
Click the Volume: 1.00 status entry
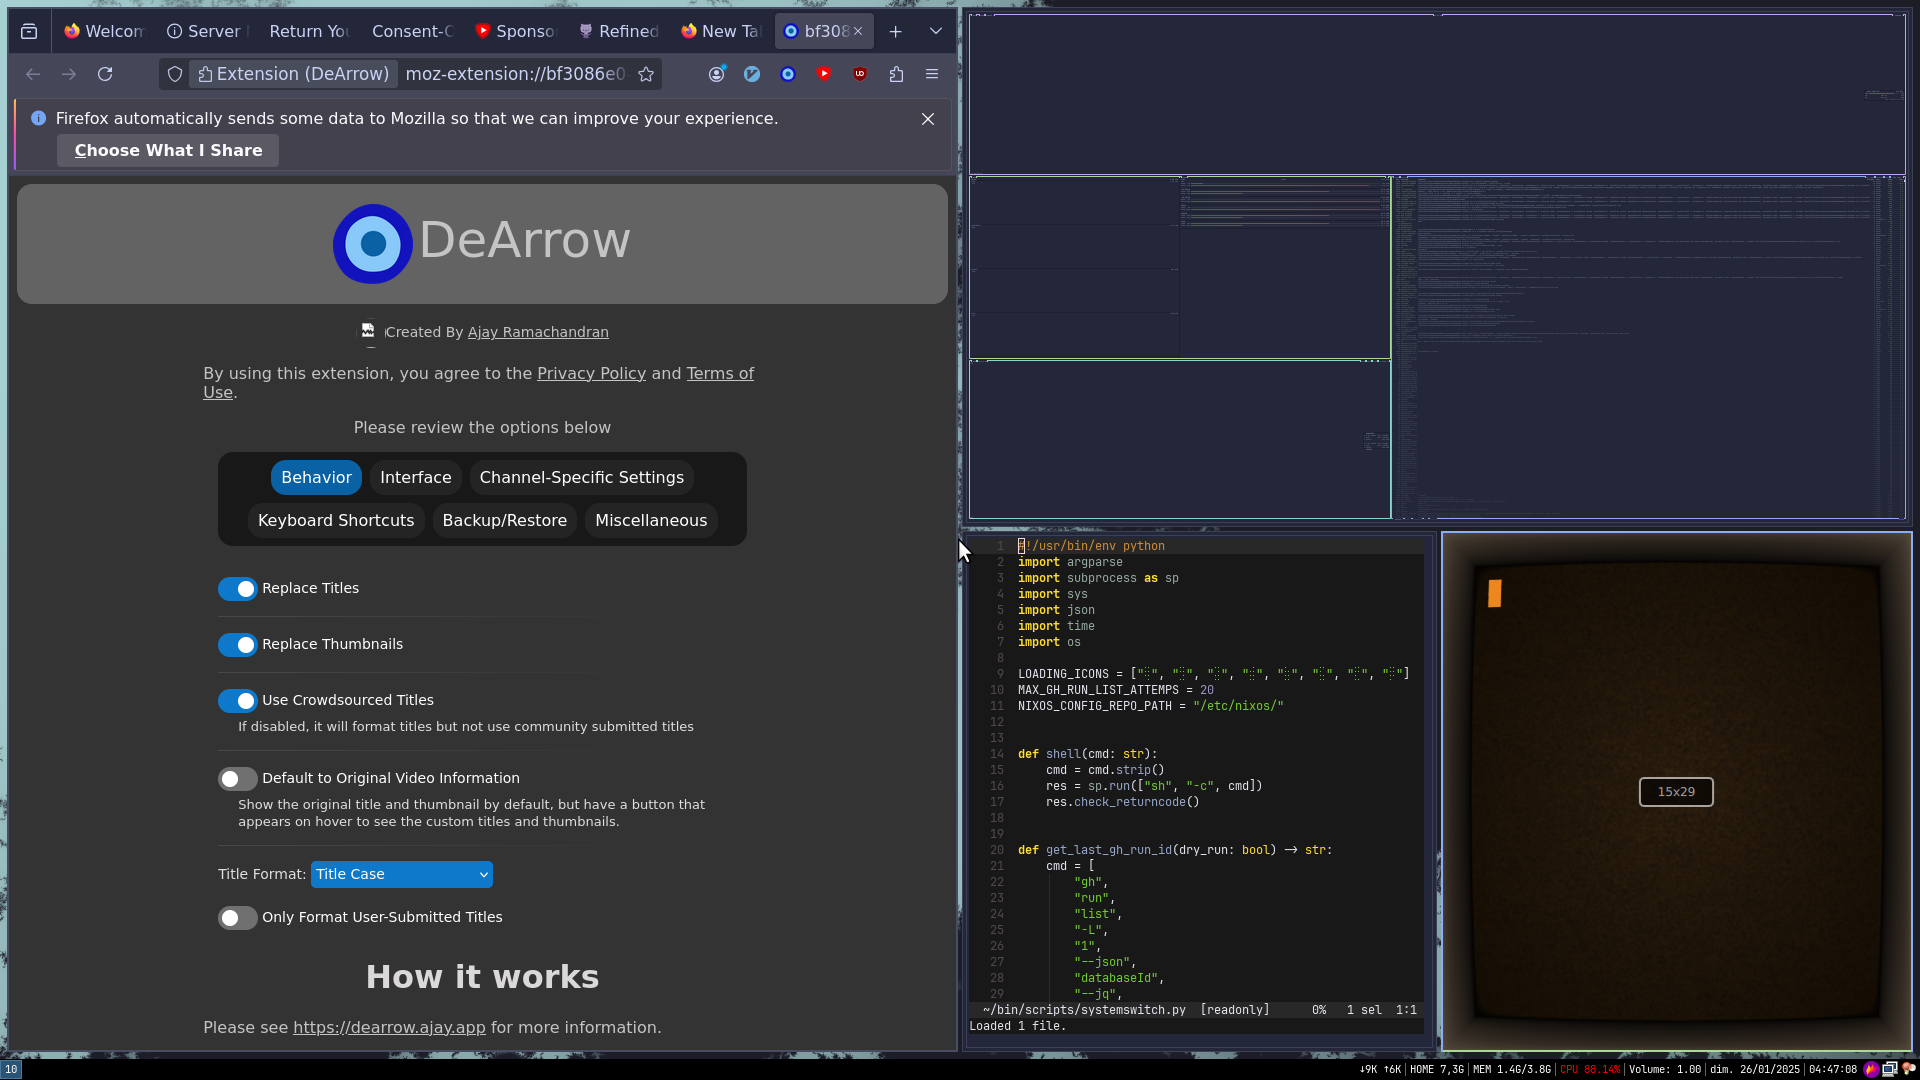coord(1665,1069)
